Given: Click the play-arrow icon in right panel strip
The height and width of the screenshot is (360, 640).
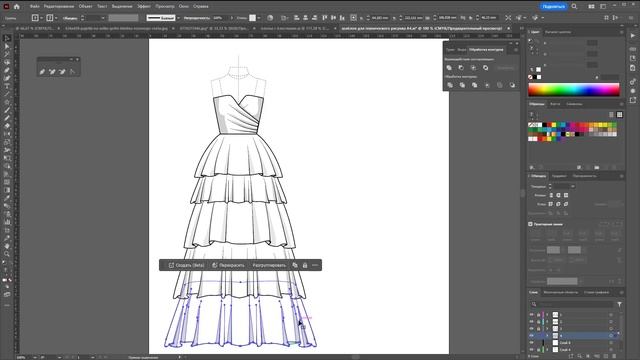Looking at the screenshot, I should coord(633,36).
